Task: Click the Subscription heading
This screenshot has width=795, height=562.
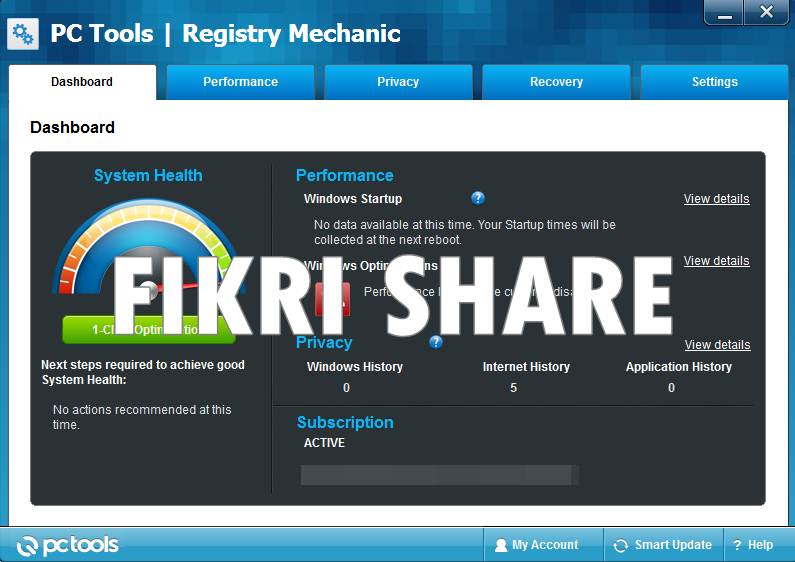Action: (345, 423)
